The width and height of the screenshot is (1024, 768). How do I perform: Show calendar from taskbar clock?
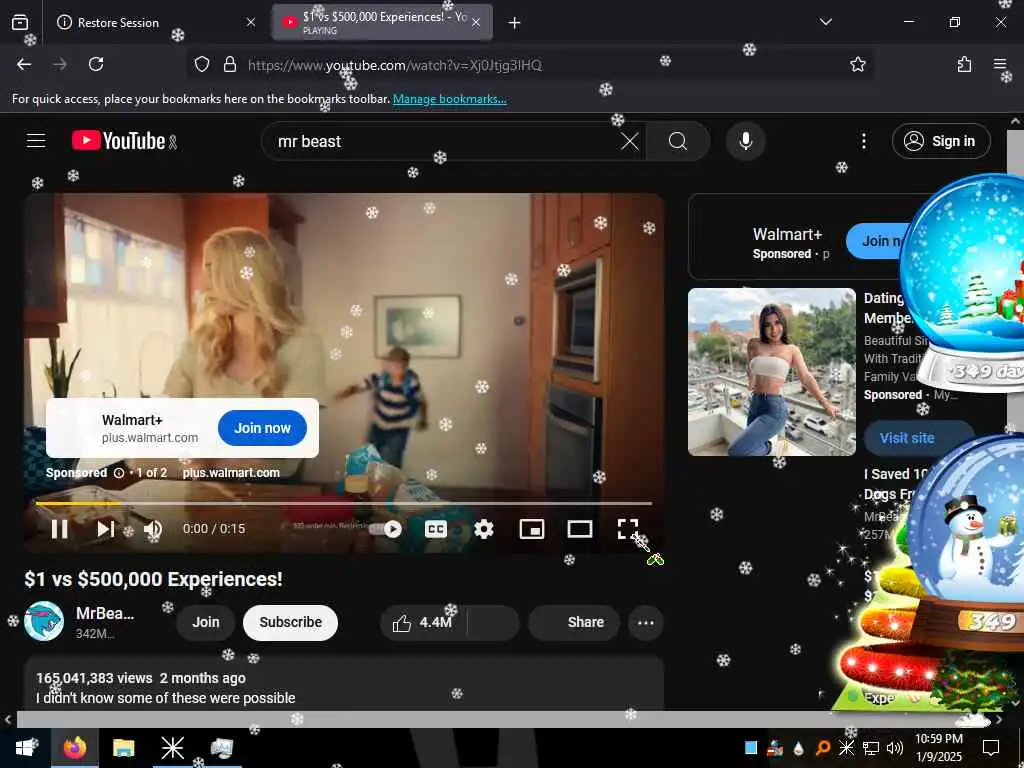tap(938, 748)
